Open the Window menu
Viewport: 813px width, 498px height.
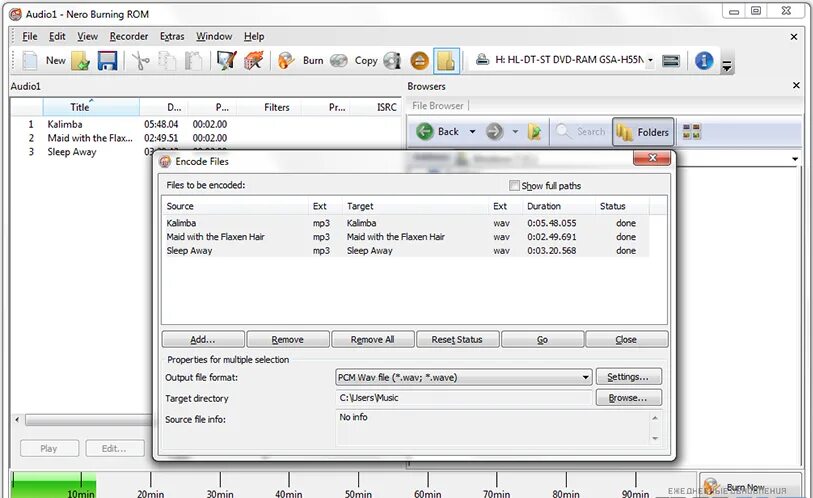point(214,36)
